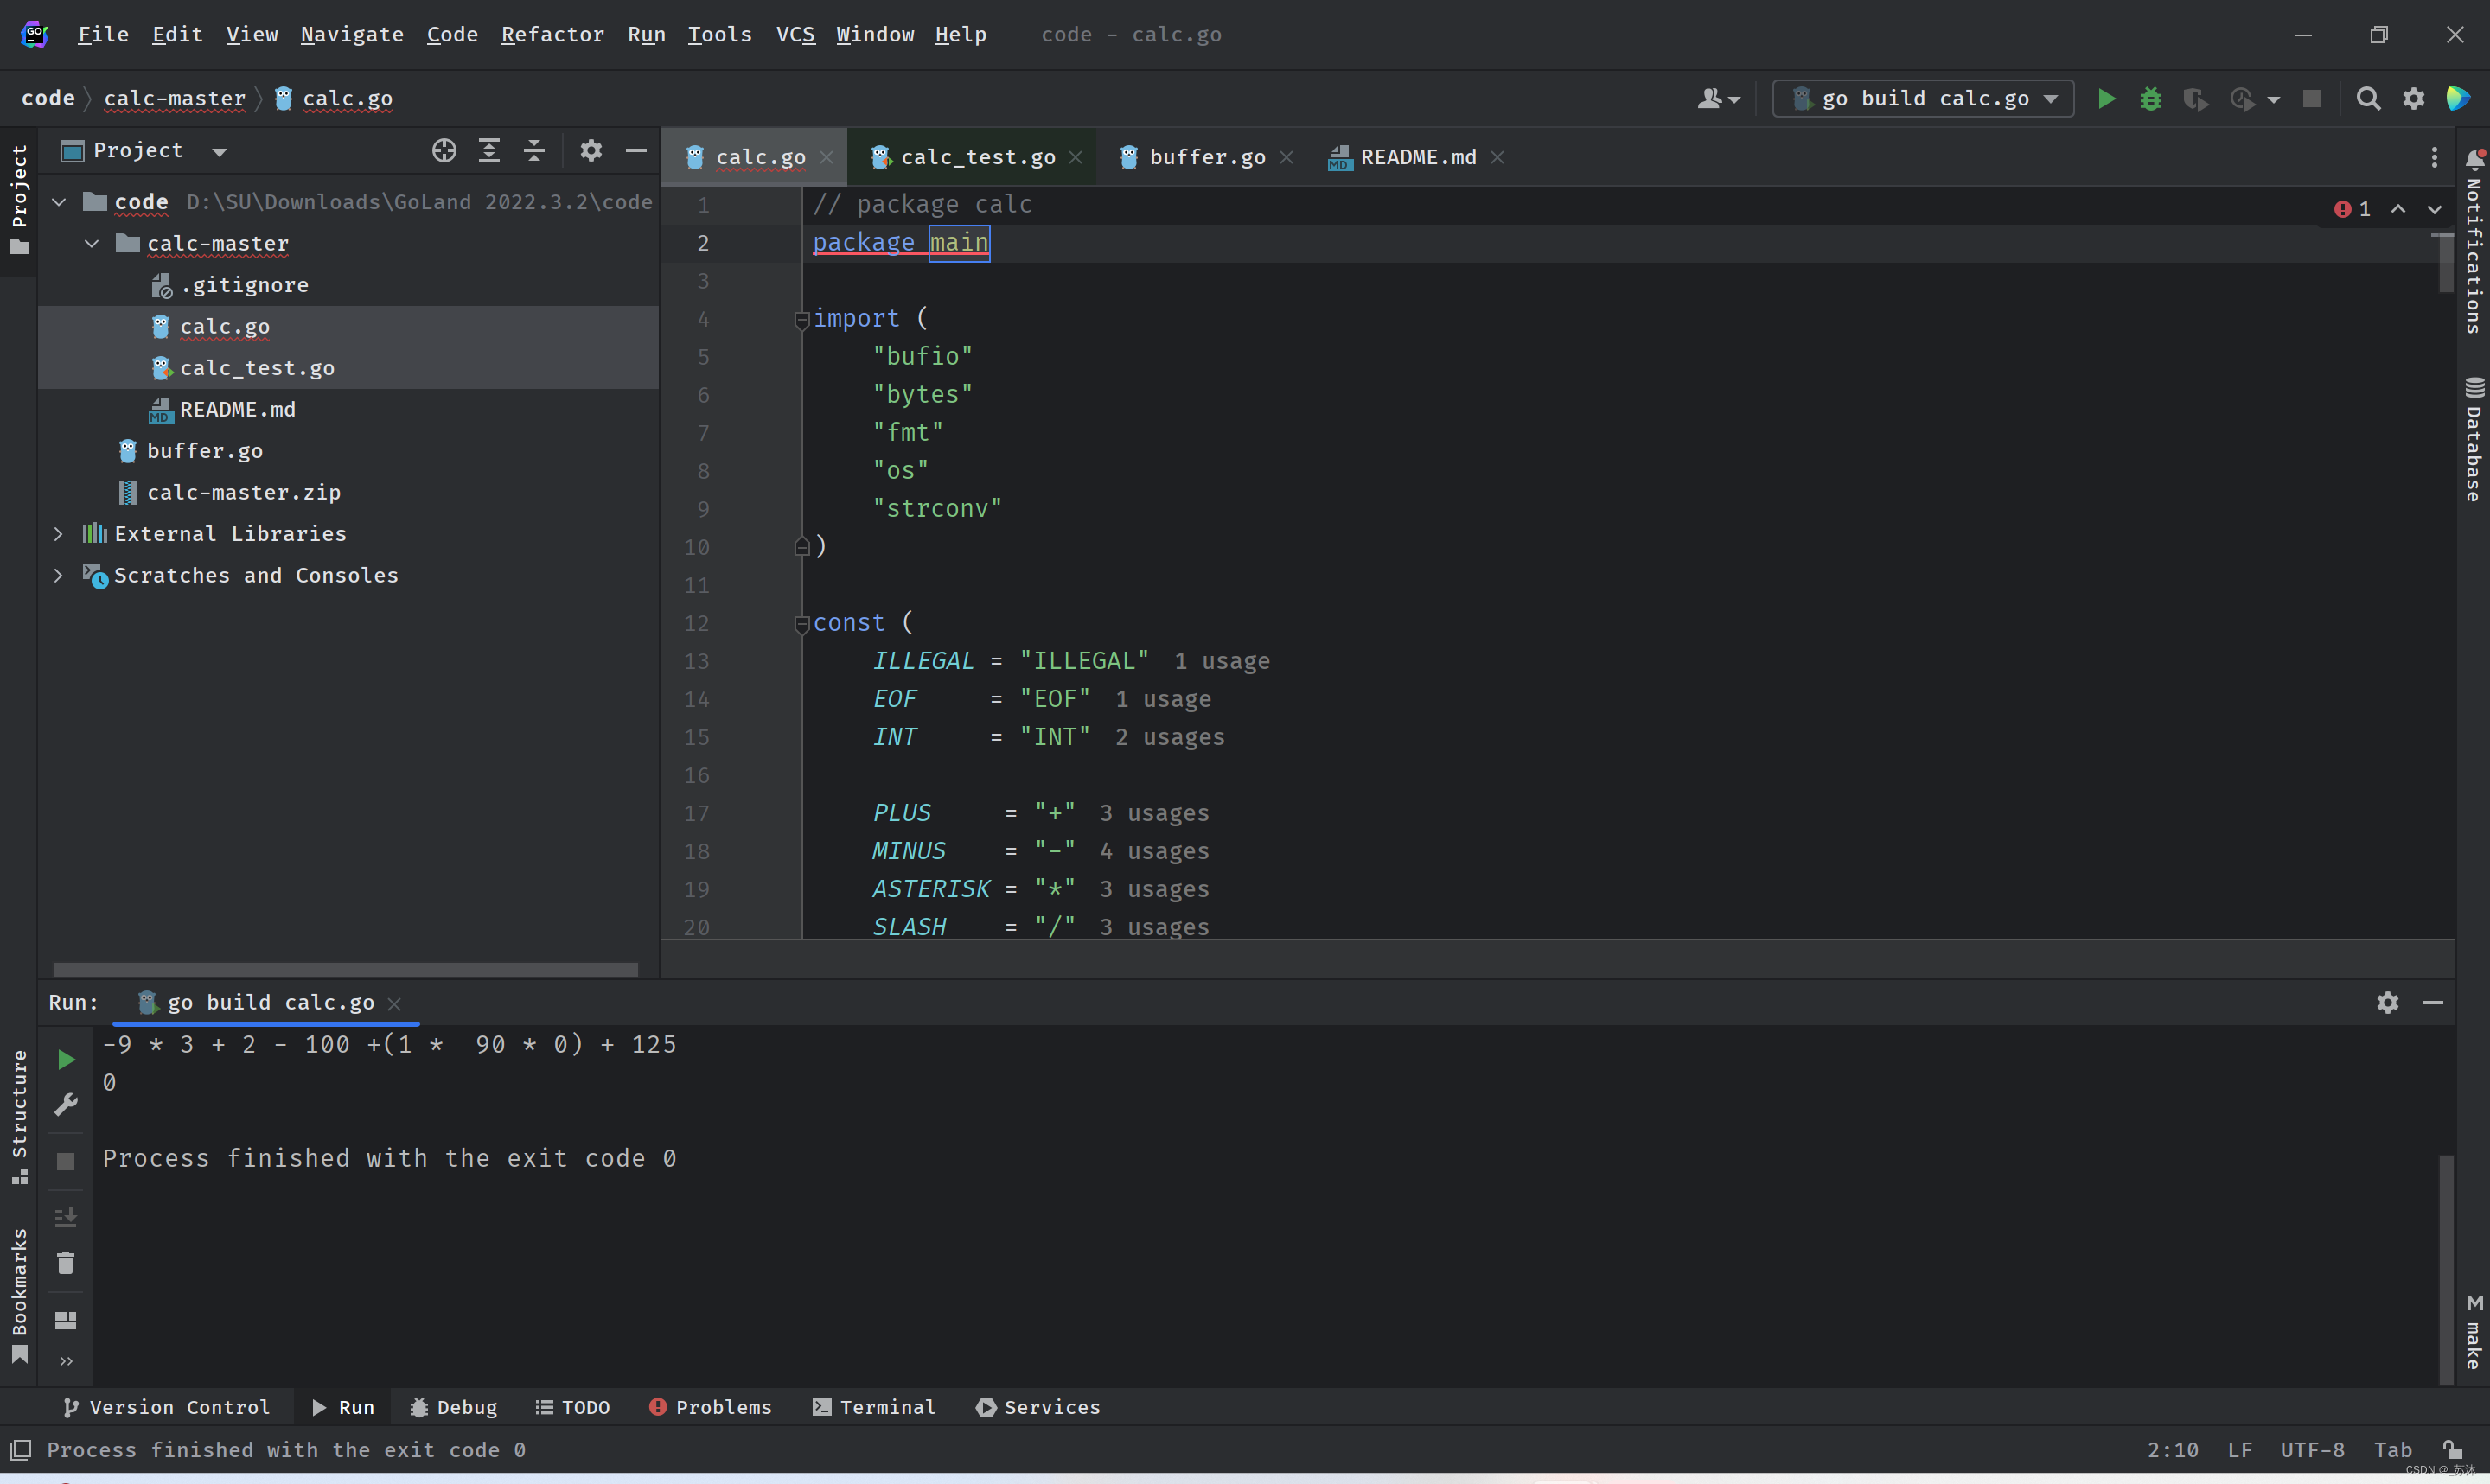Click the Clear All trash icon in Run panel
Viewport: 2490px width, 1484px height.
(66, 1263)
